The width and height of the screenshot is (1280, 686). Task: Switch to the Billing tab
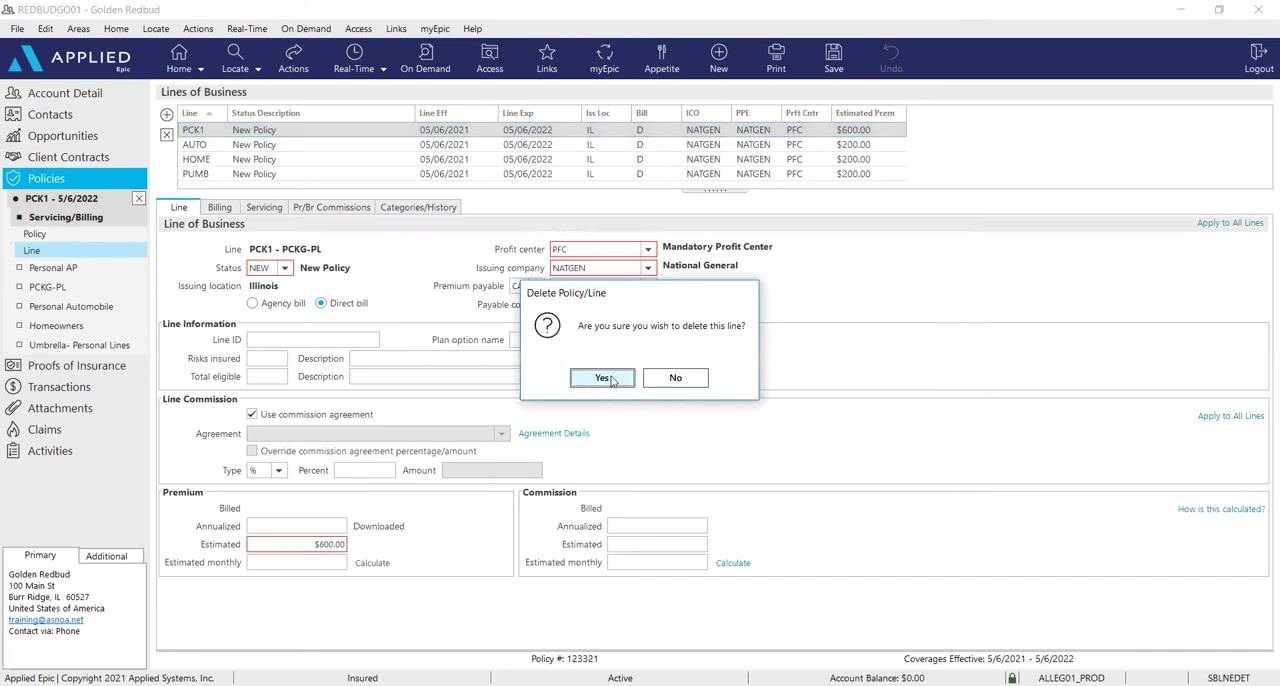tap(220, 207)
